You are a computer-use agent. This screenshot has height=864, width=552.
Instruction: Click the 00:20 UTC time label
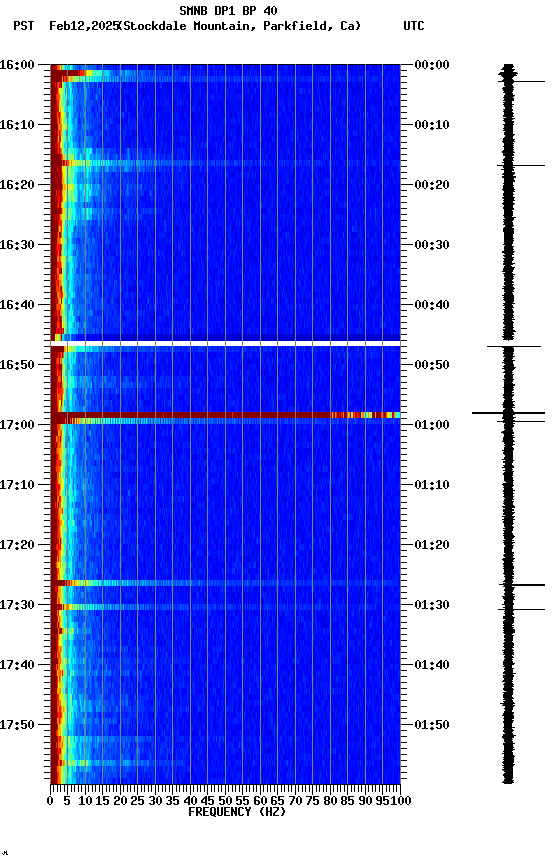pos(432,185)
